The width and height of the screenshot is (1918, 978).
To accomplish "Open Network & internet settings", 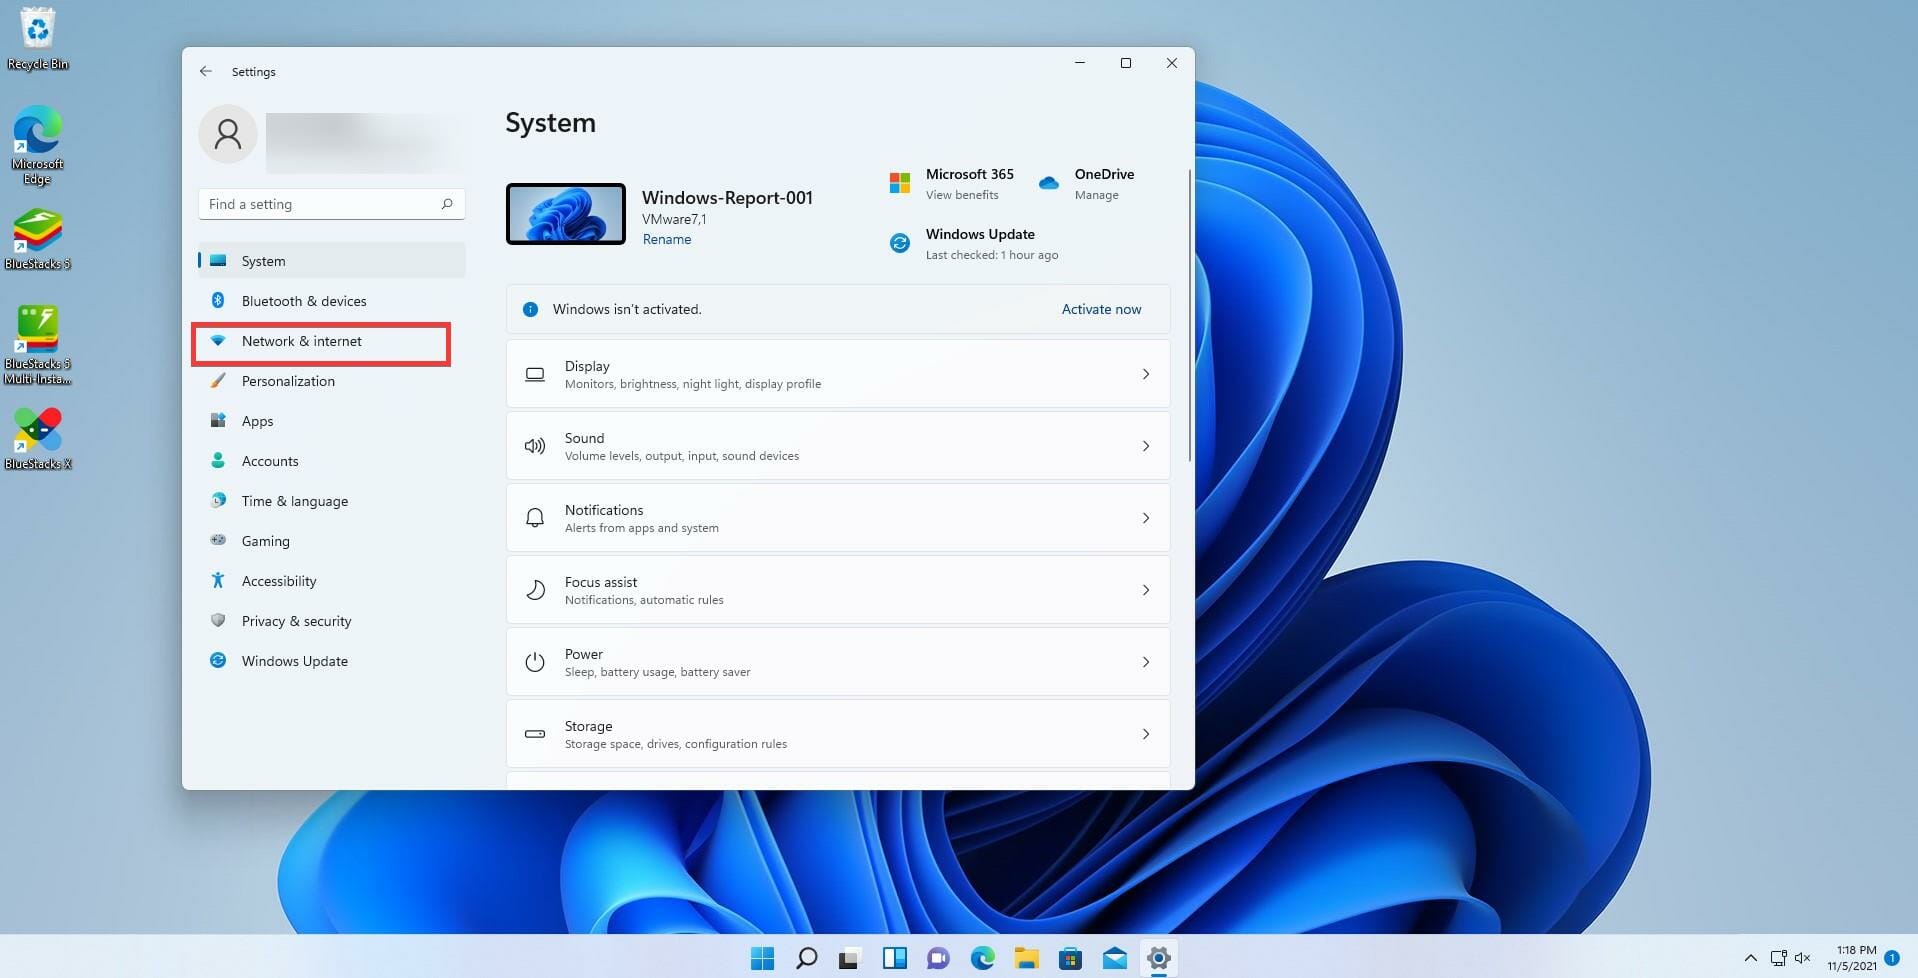I will [x=301, y=341].
